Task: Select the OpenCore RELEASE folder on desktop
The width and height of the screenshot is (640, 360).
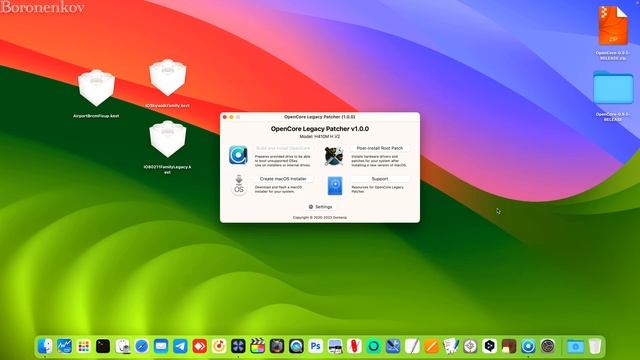Action: click(x=613, y=96)
